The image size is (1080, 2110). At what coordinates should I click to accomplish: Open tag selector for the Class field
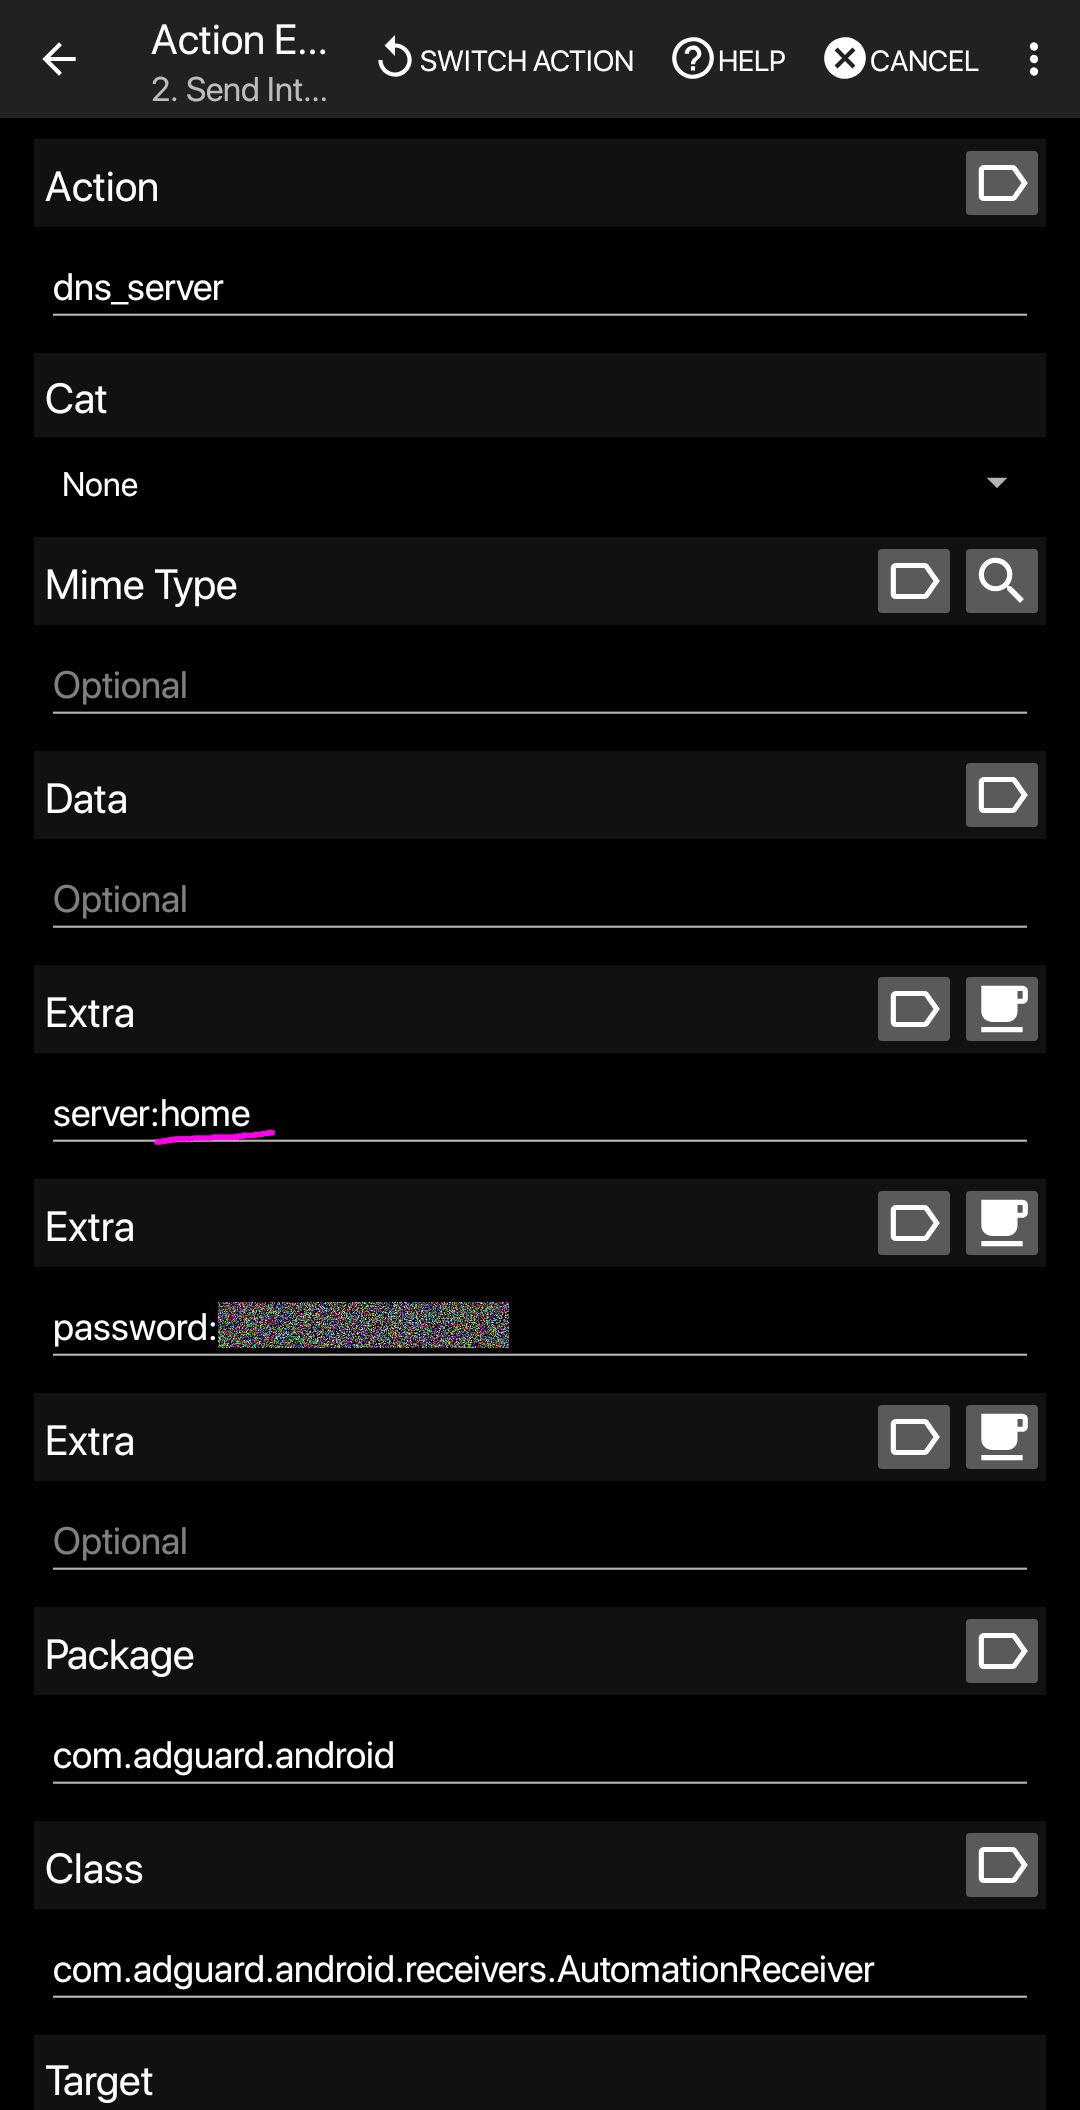click(x=1000, y=1865)
